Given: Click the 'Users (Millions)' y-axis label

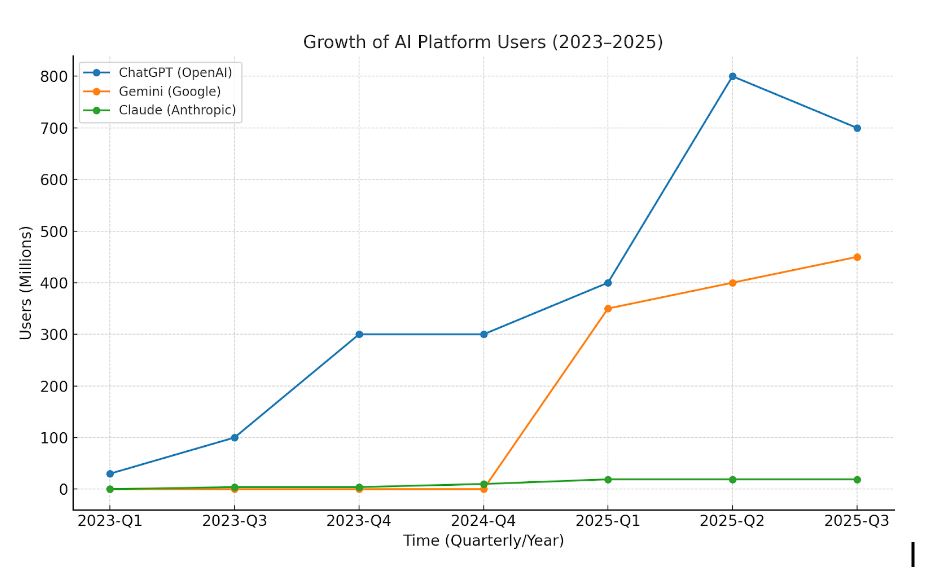Looking at the screenshot, I should [x=25, y=283].
